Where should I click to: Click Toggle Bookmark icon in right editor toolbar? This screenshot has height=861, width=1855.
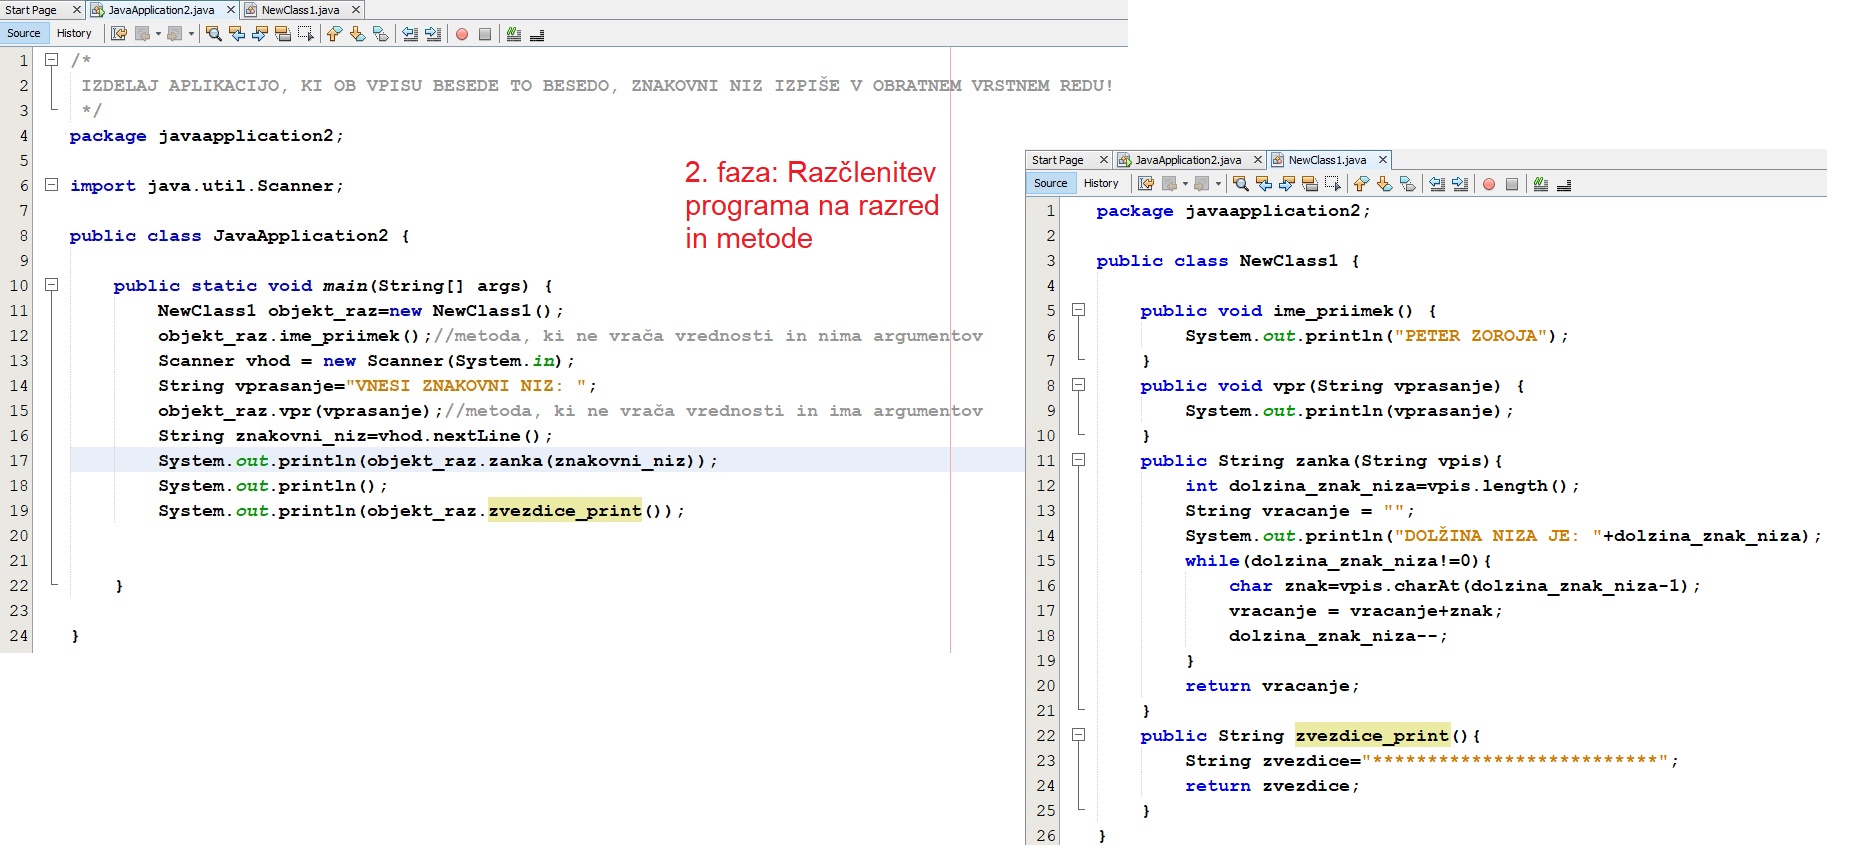1407,184
